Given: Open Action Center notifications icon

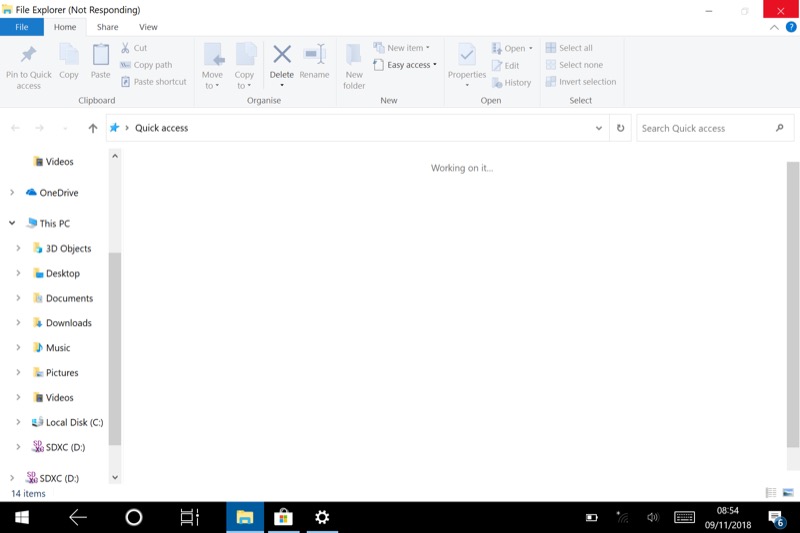Looking at the screenshot, I should click(777, 519).
